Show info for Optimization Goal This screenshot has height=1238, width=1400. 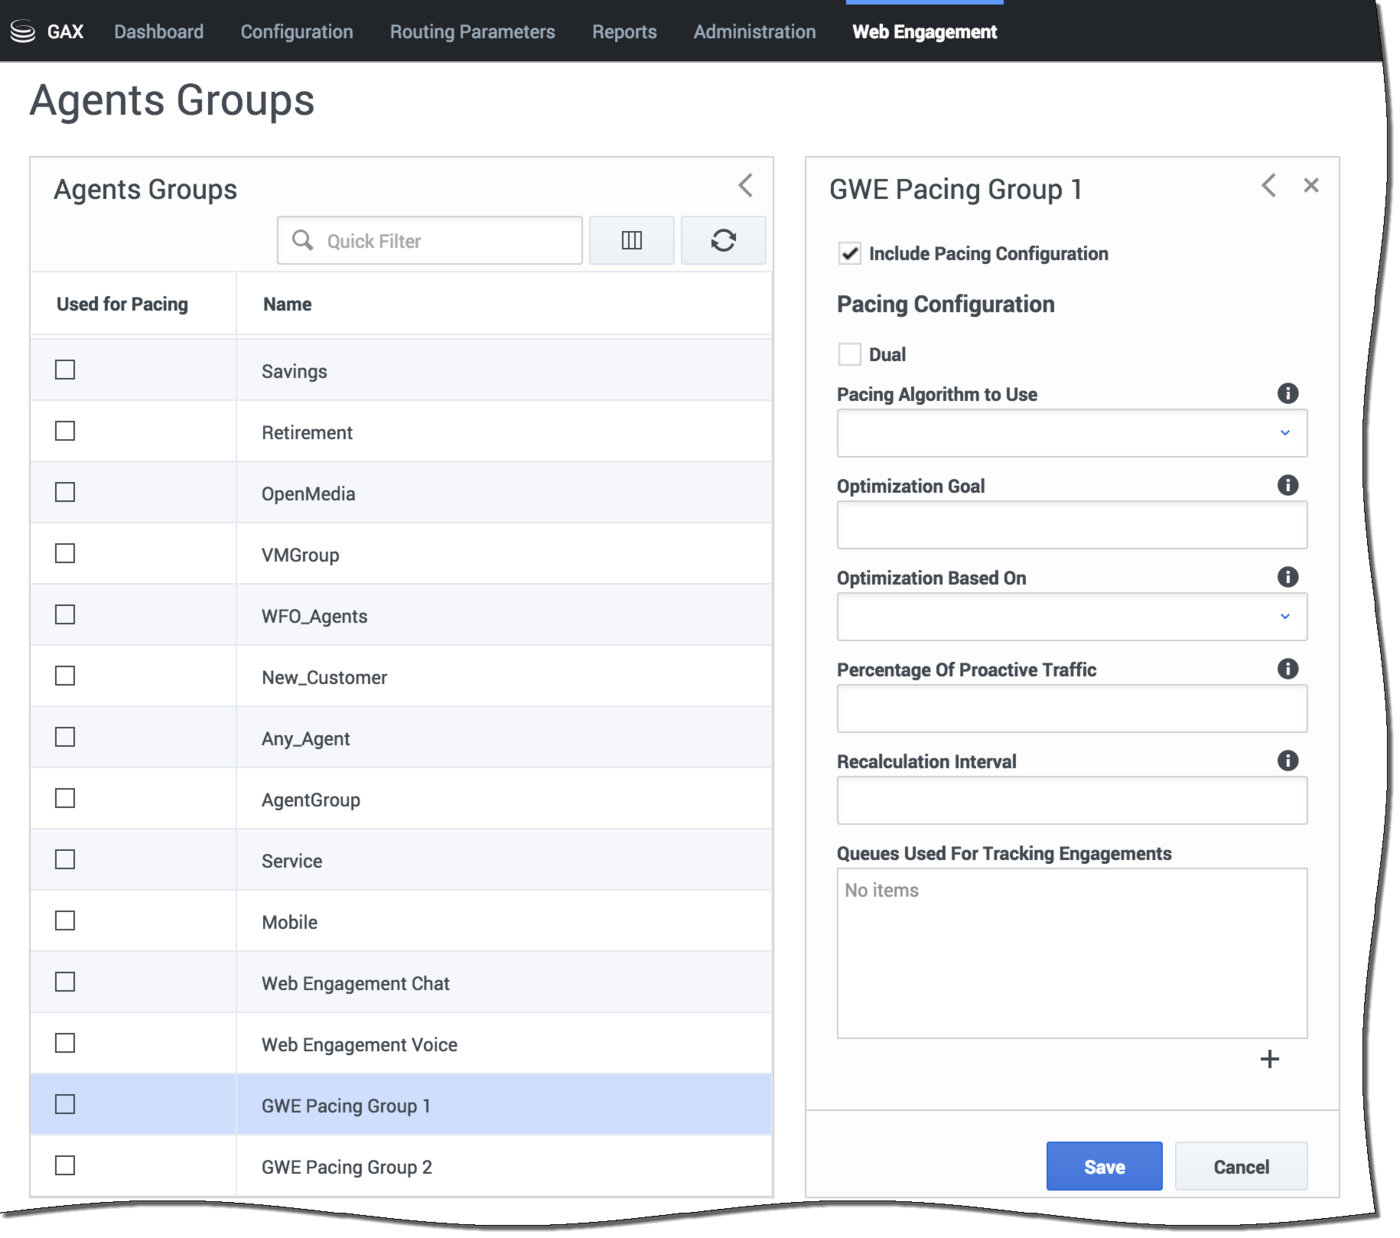1288,485
